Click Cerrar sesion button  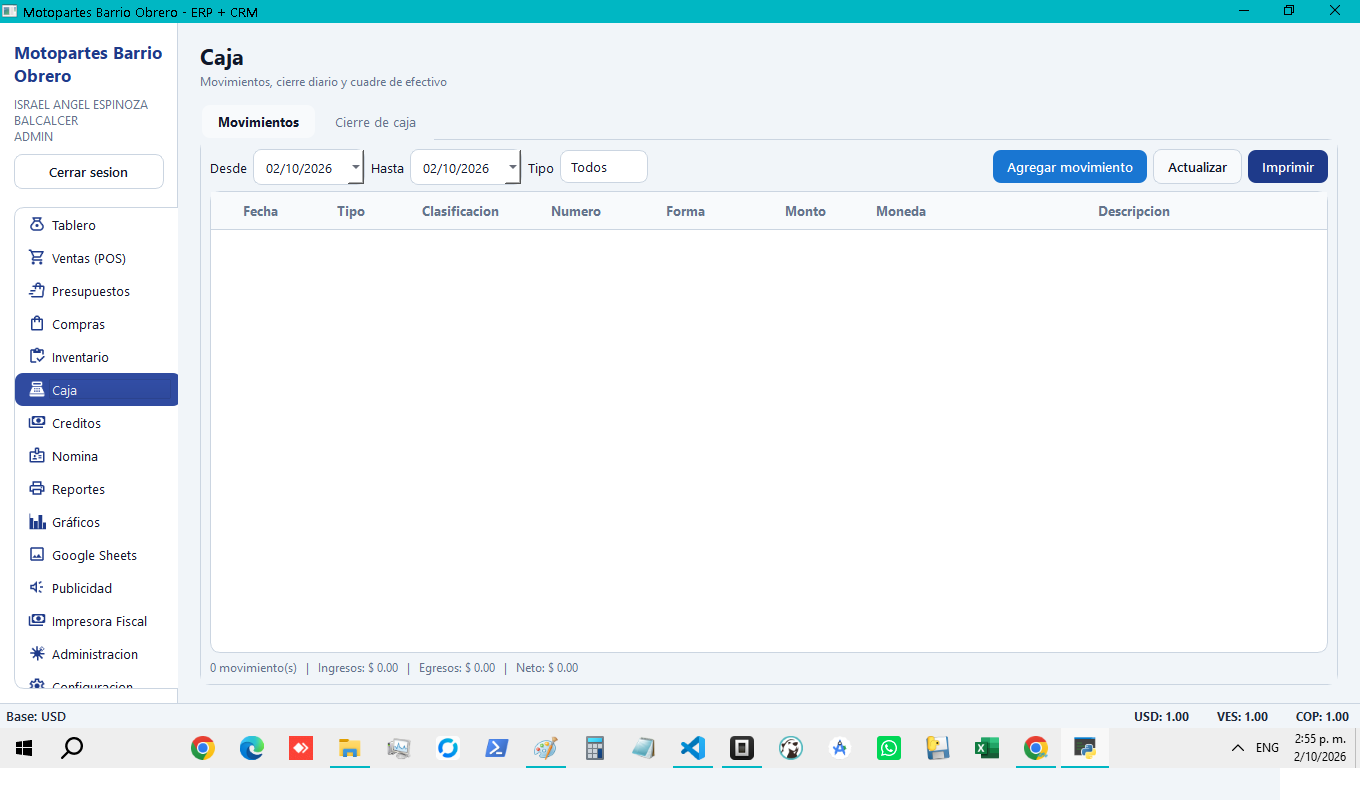pos(89,172)
